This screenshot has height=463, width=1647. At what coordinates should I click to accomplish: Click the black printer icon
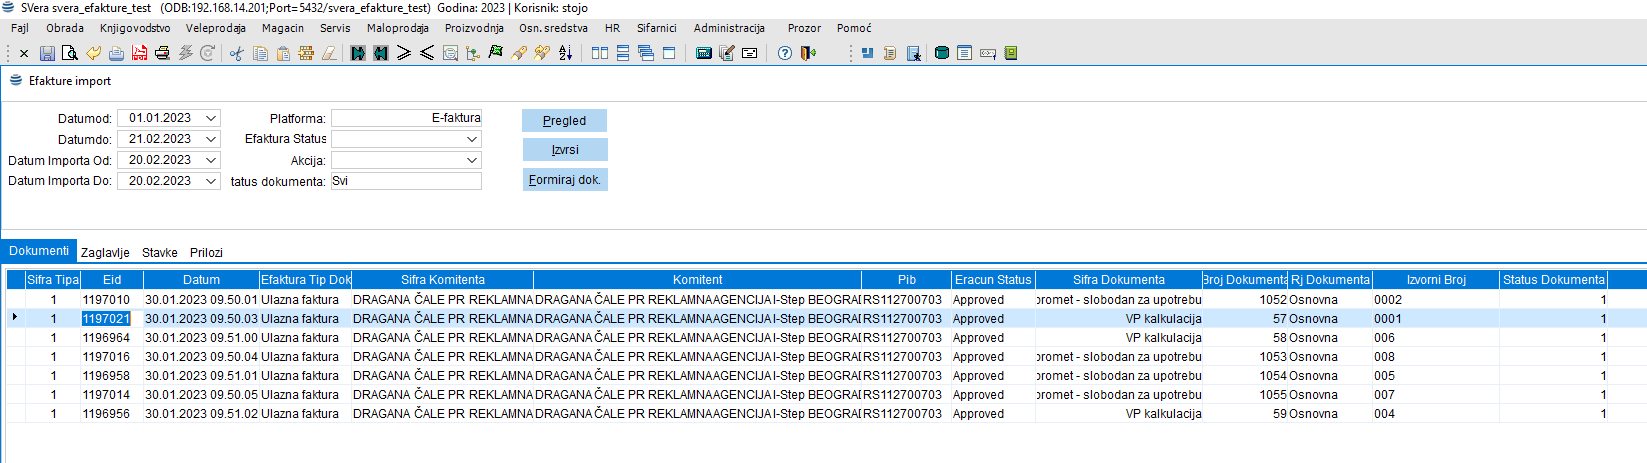[x=162, y=53]
